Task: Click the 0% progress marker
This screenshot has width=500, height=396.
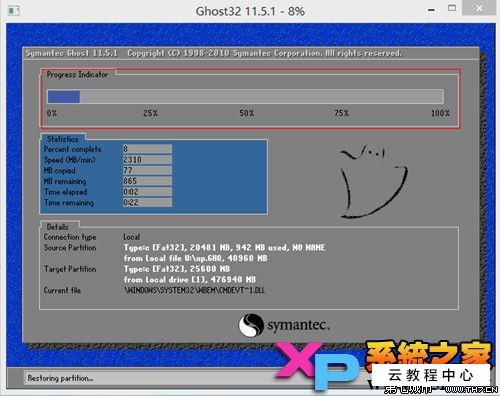Action: pyautogui.click(x=52, y=113)
